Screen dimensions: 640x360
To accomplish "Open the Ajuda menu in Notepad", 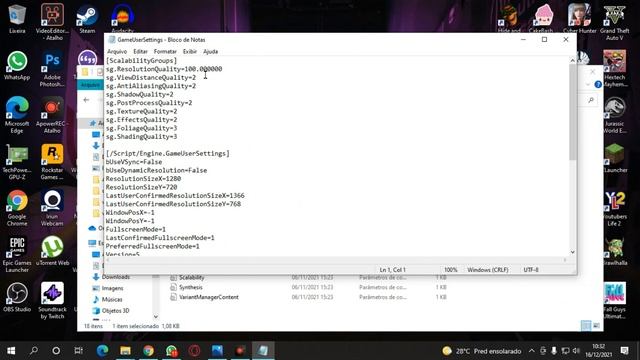I will click(210, 51).
